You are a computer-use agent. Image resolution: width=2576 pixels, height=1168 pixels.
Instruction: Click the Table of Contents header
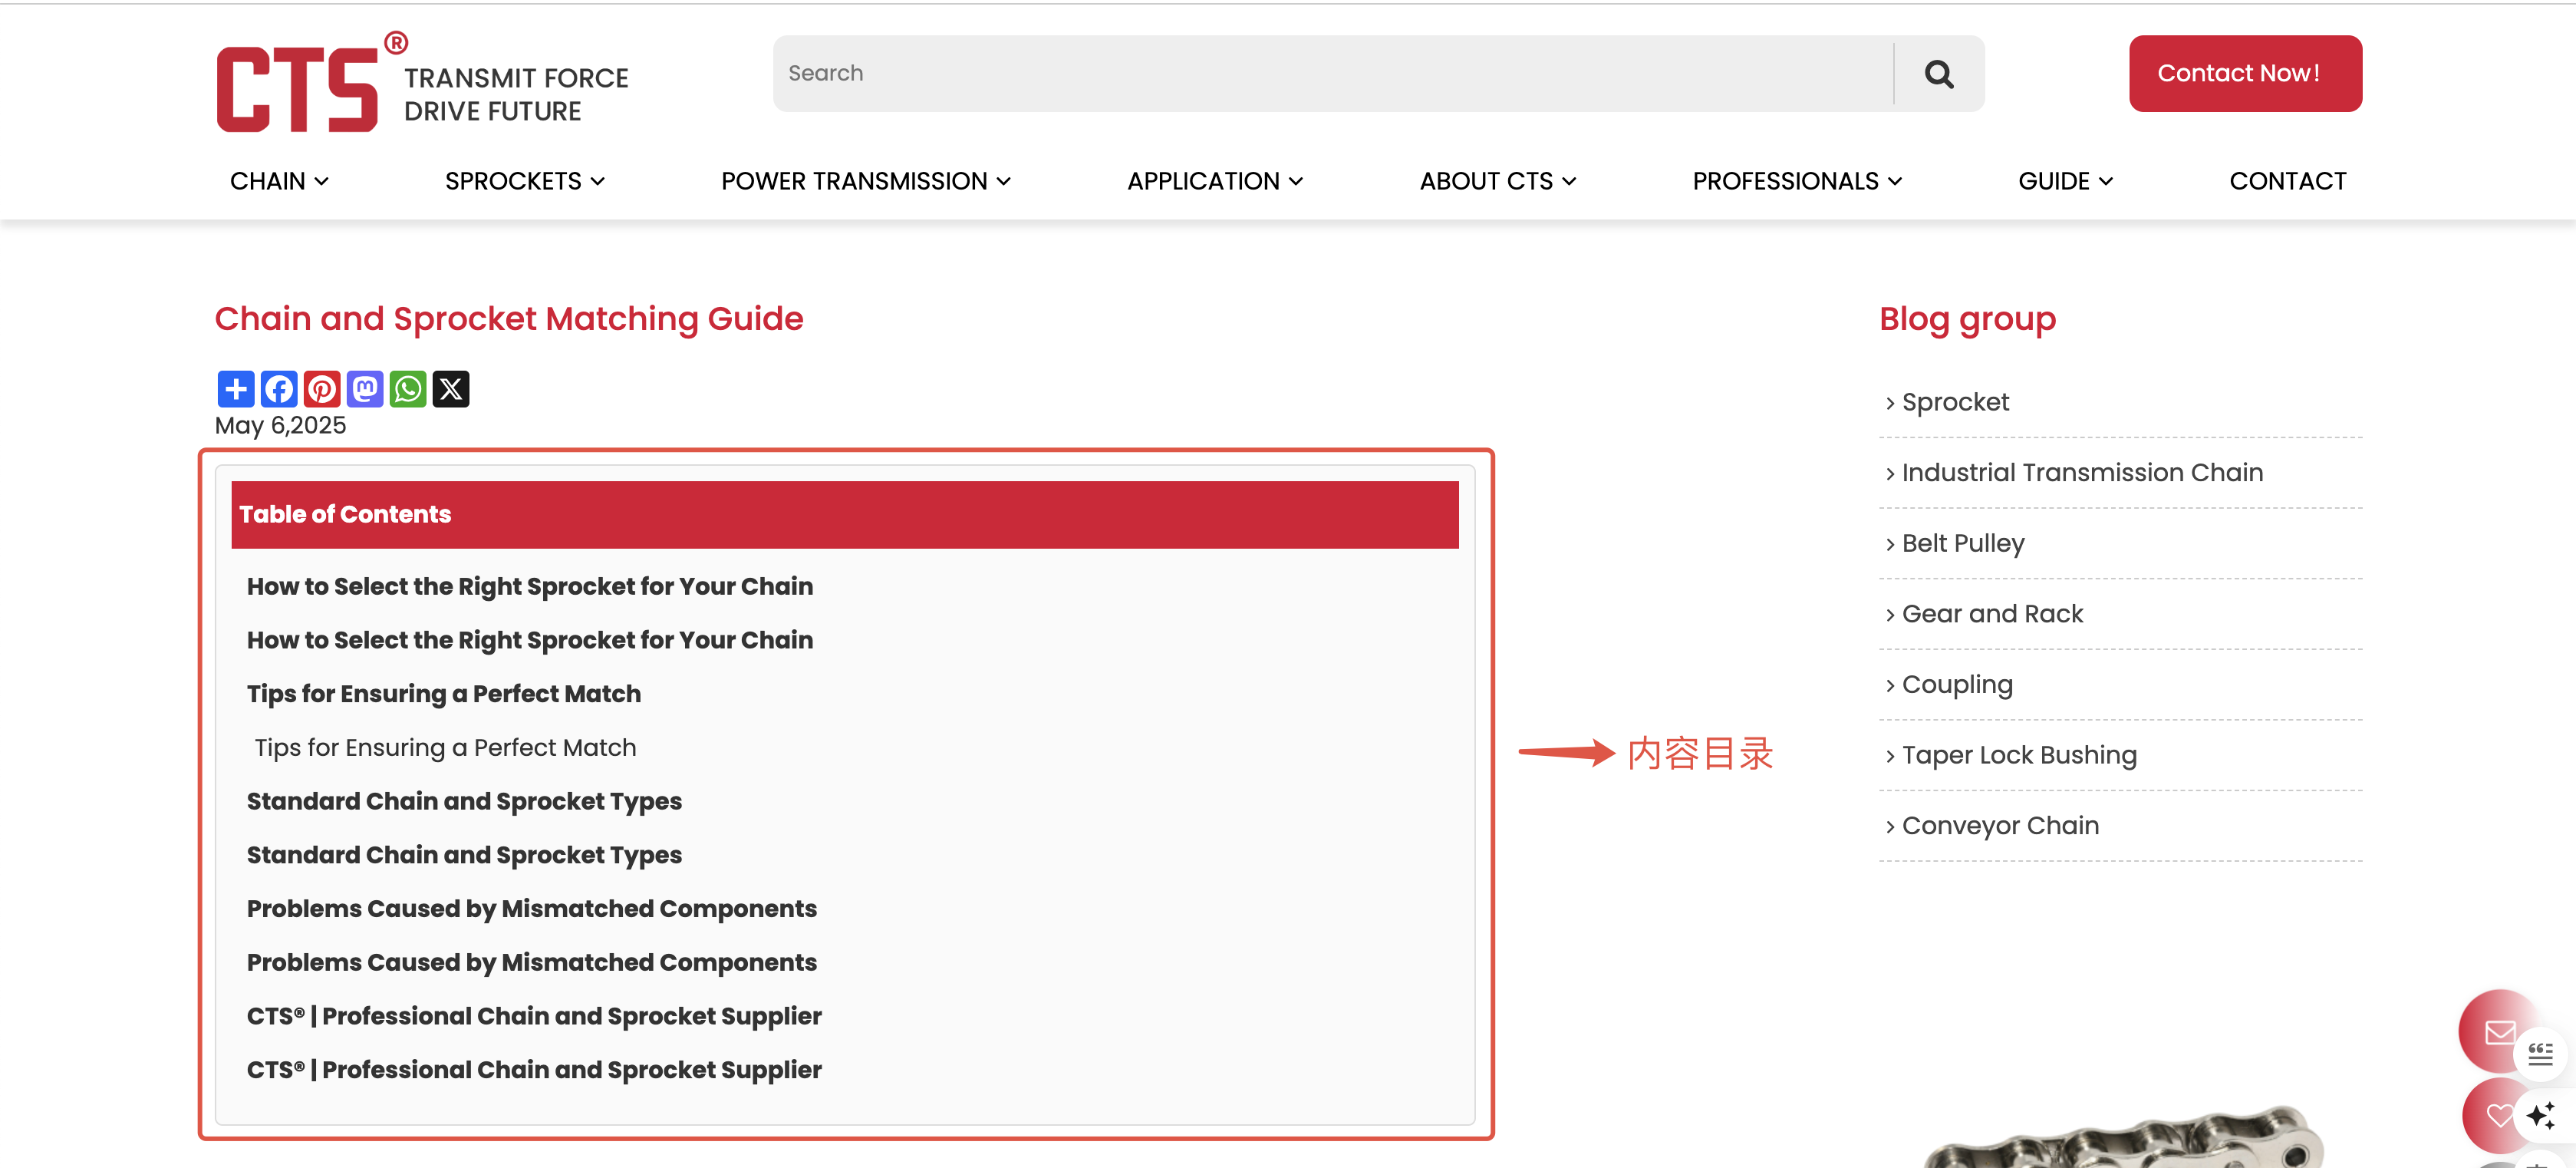pos(845,514)
